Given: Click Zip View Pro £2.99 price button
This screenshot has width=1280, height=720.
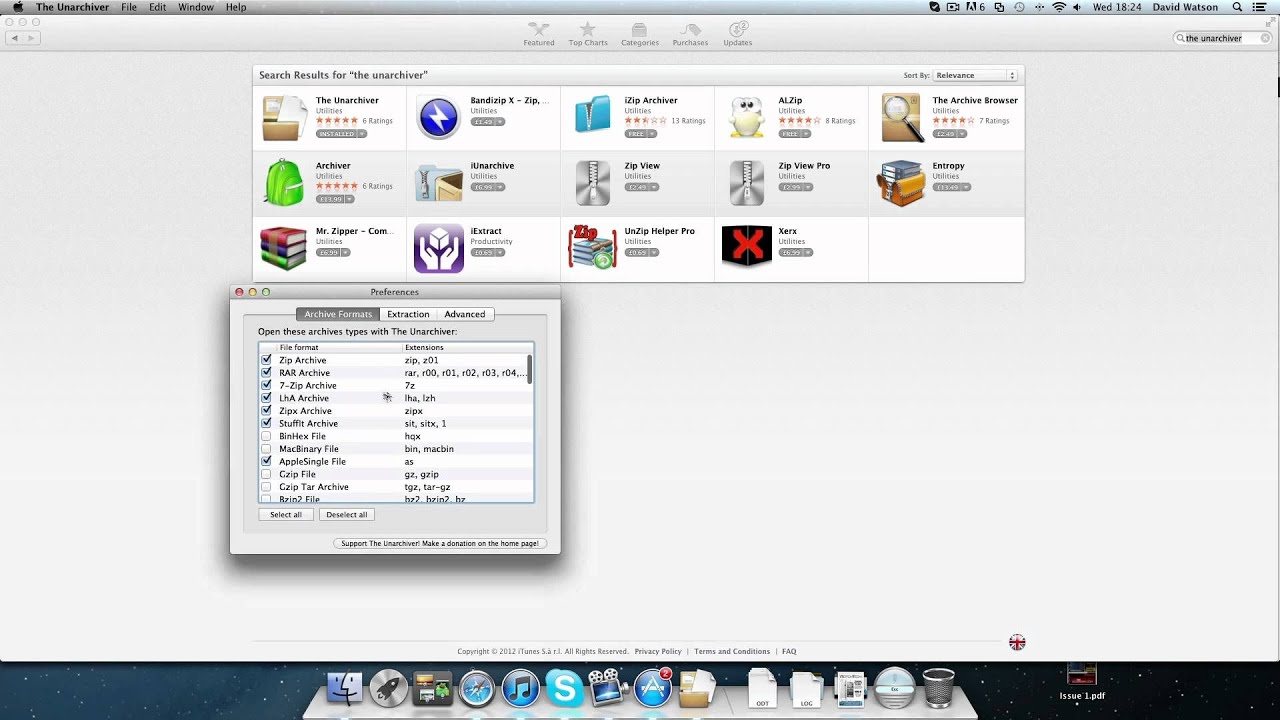Looking at the screenshot, I should pos(796,187).
